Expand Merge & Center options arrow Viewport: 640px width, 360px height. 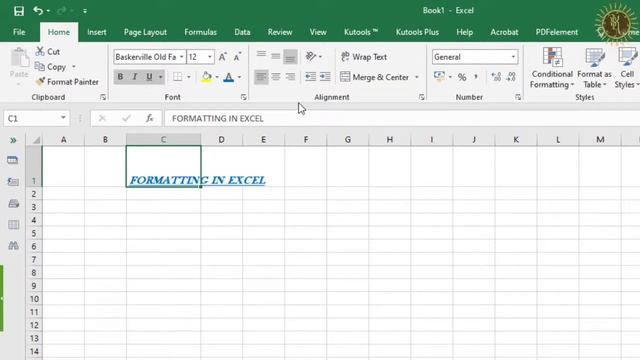point(417,77)
